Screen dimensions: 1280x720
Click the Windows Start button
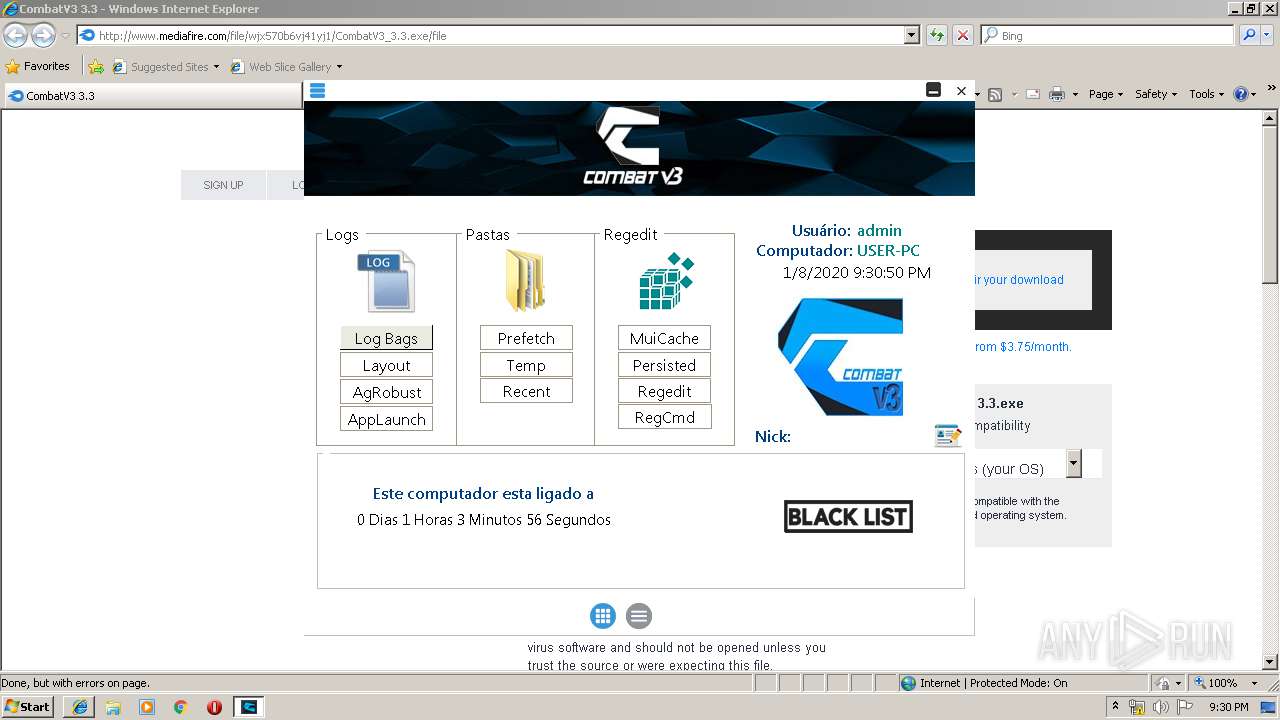tap(28, 706)
